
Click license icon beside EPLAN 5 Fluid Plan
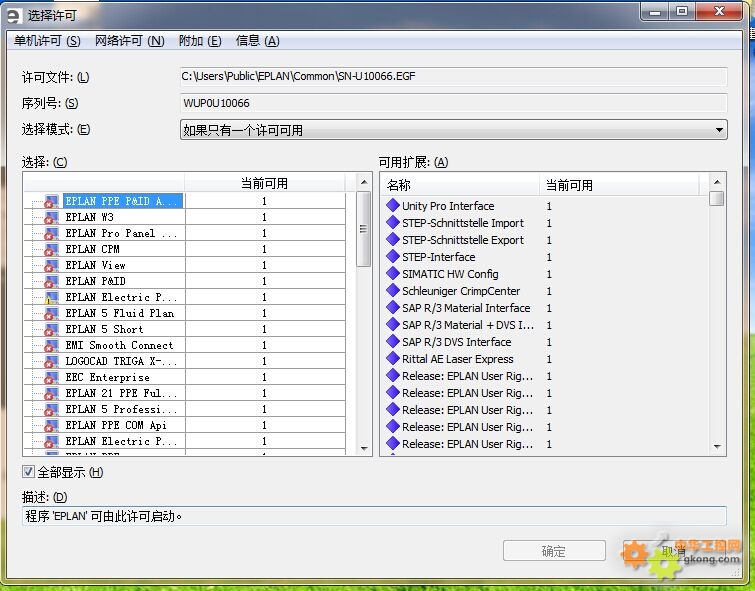(51, 313)
